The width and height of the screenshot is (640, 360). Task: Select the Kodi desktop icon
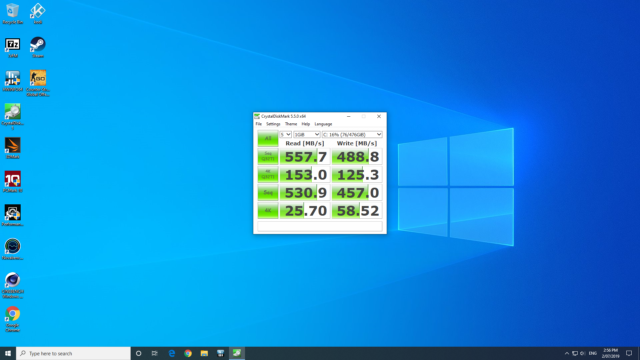point(38,14)
